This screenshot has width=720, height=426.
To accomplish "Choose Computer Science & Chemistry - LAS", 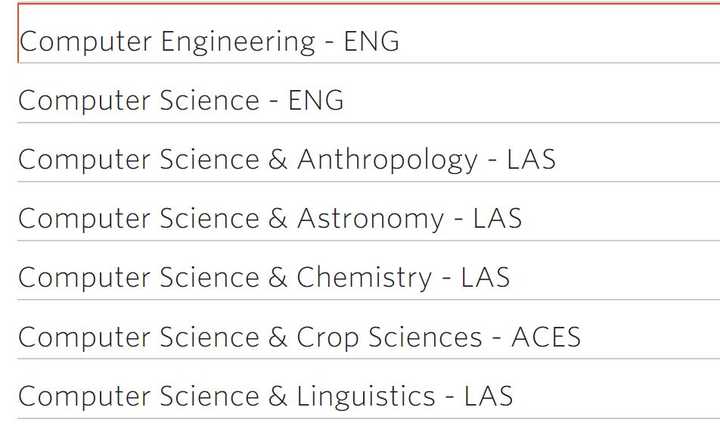I will (x=369, y=270).
